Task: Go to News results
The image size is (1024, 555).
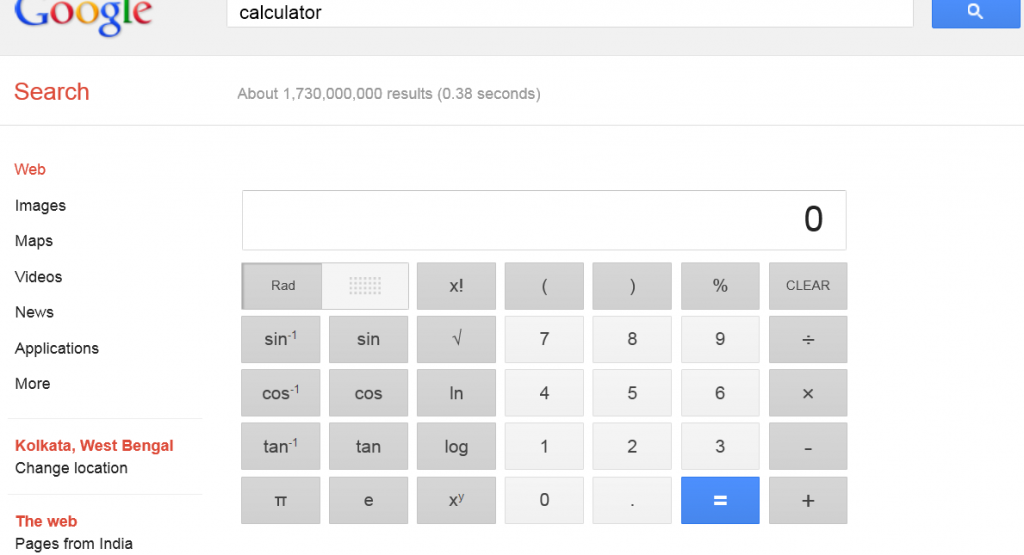Action: pyautogui.click(x=35, y=312)
